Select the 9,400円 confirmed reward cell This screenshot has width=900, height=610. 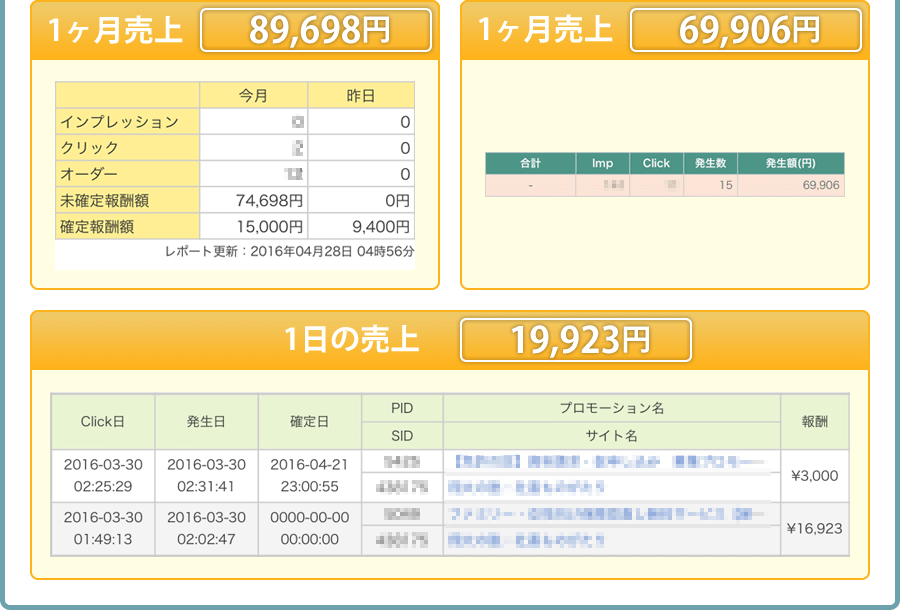point(360,226)
